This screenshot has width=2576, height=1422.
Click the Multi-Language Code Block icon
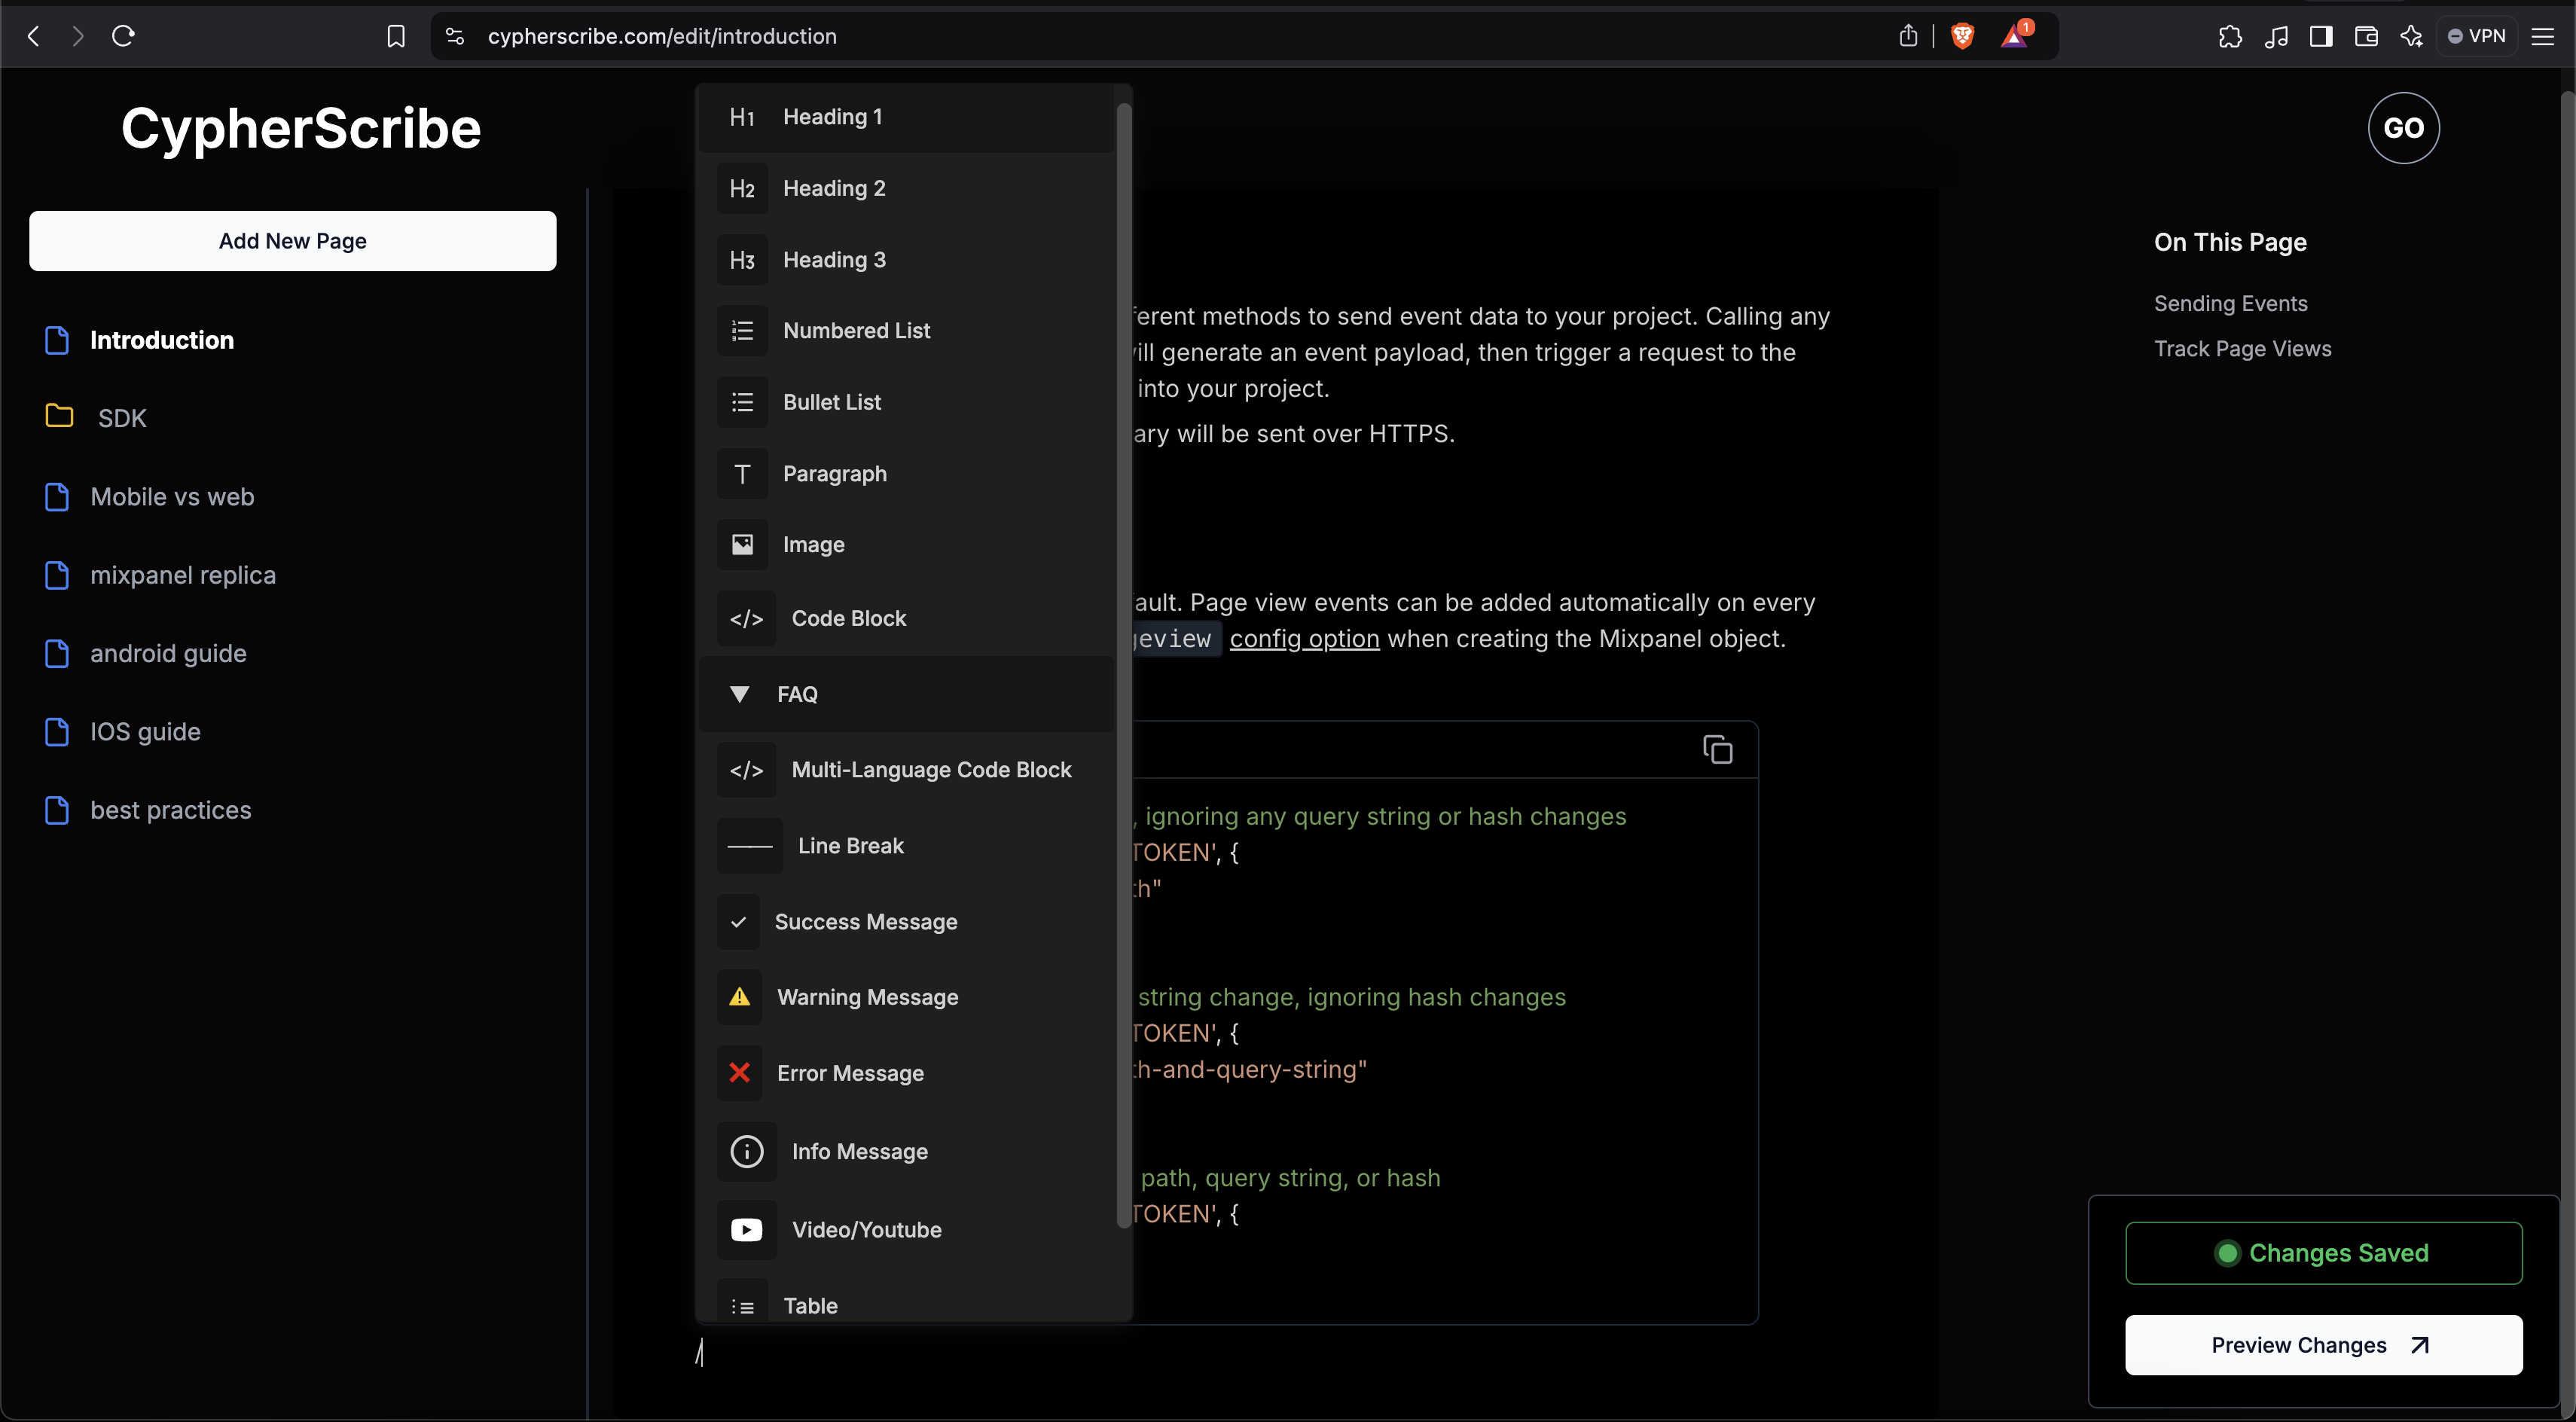click(746, 770)
